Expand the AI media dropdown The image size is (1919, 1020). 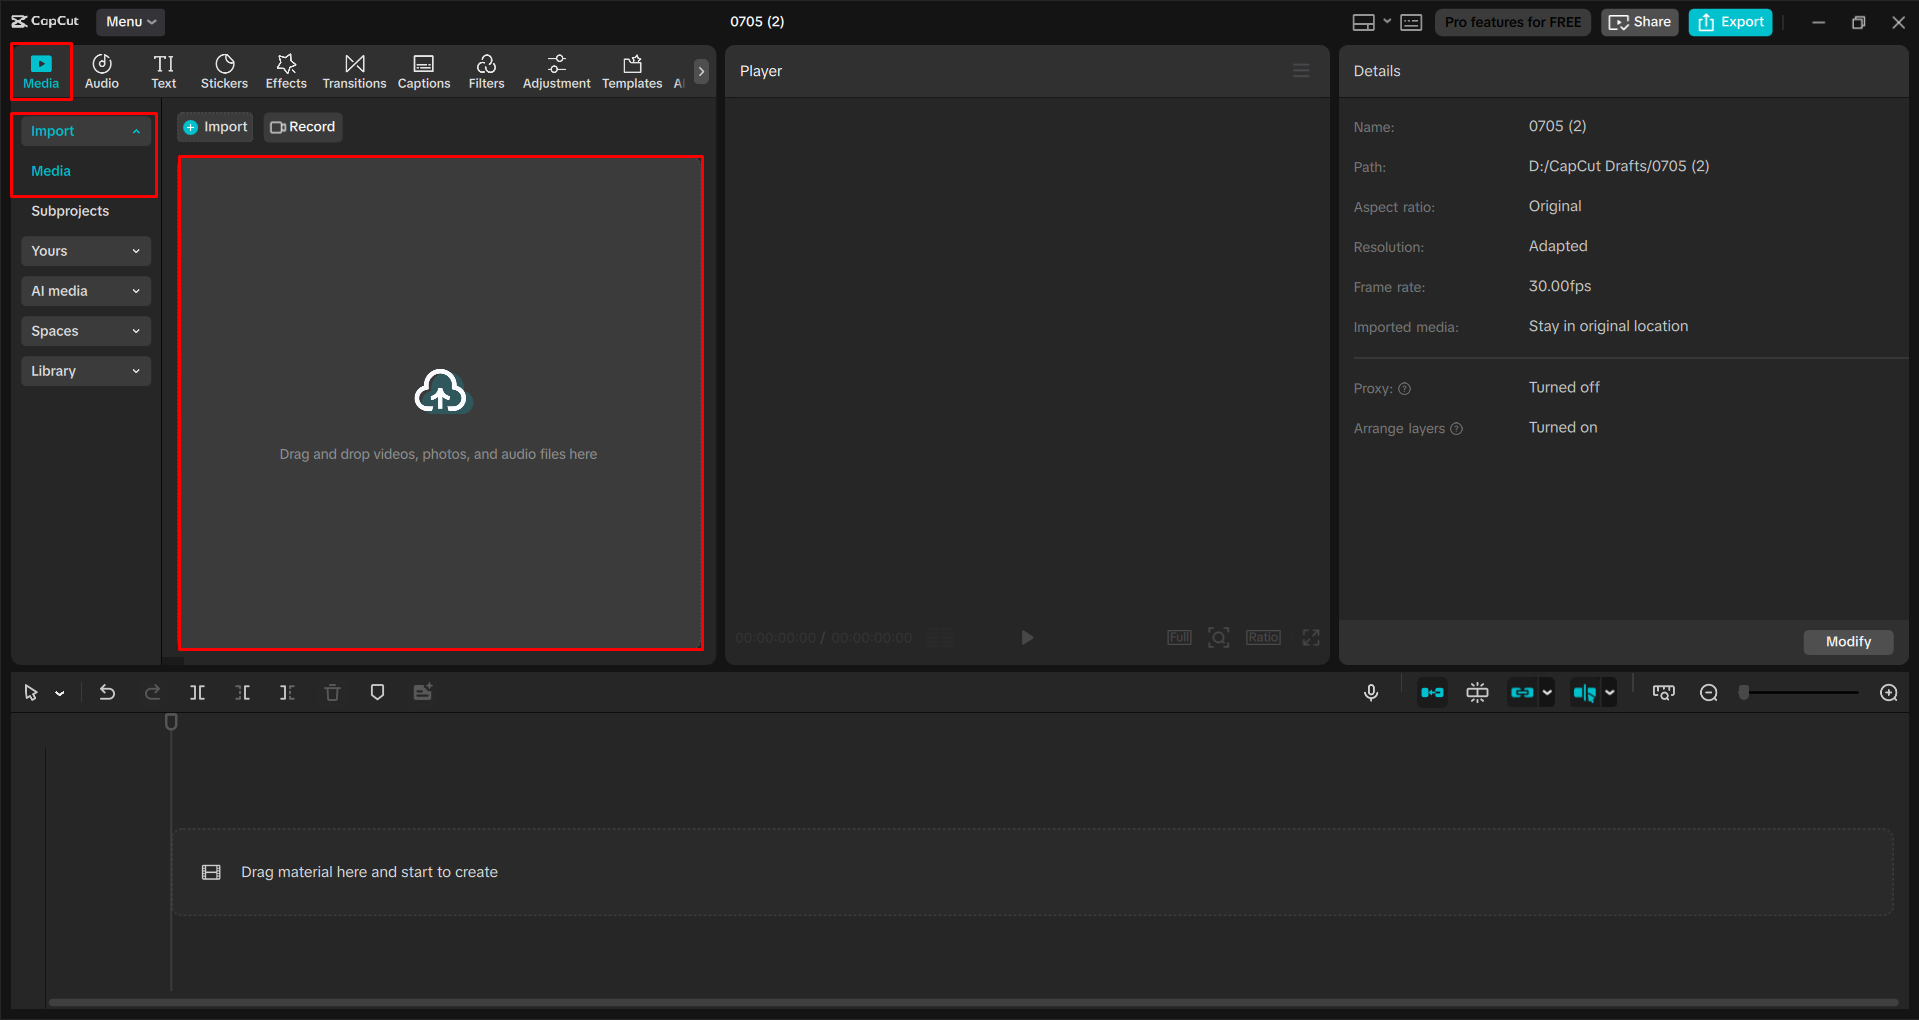(85, 291)
